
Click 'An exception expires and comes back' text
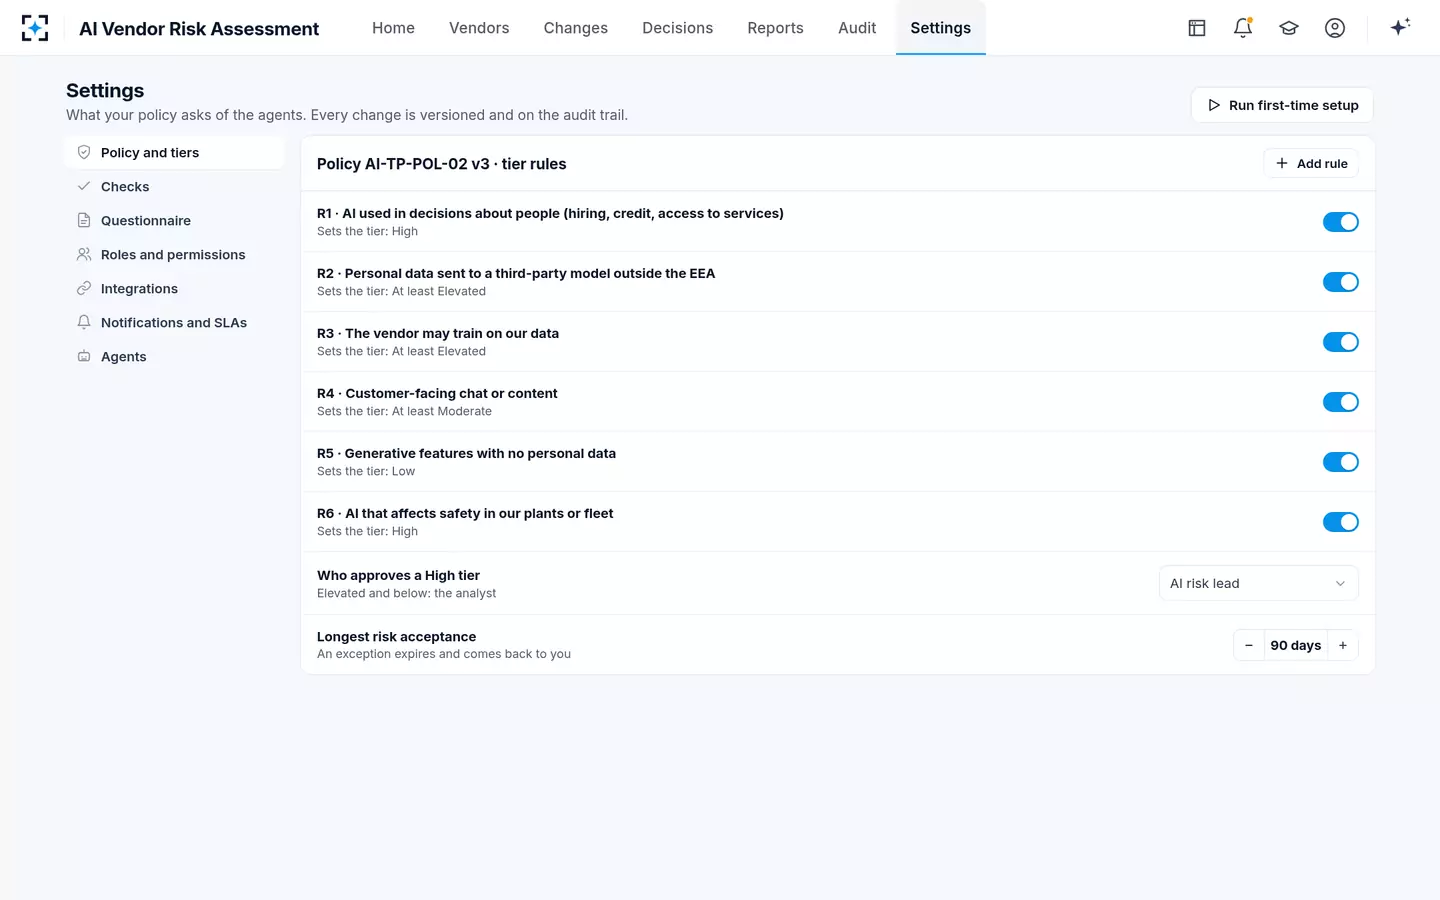(444, 654)
